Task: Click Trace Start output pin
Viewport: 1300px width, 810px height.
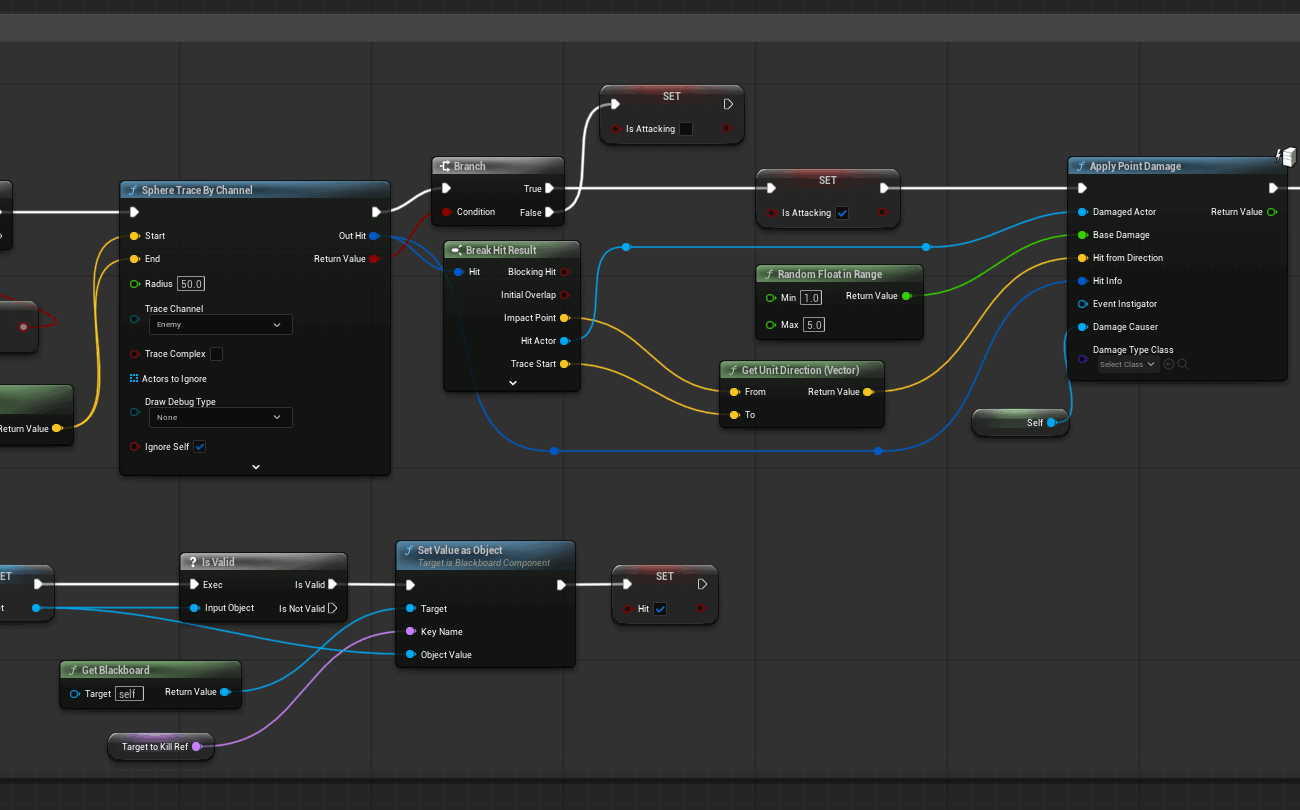Action: (564, 364)
